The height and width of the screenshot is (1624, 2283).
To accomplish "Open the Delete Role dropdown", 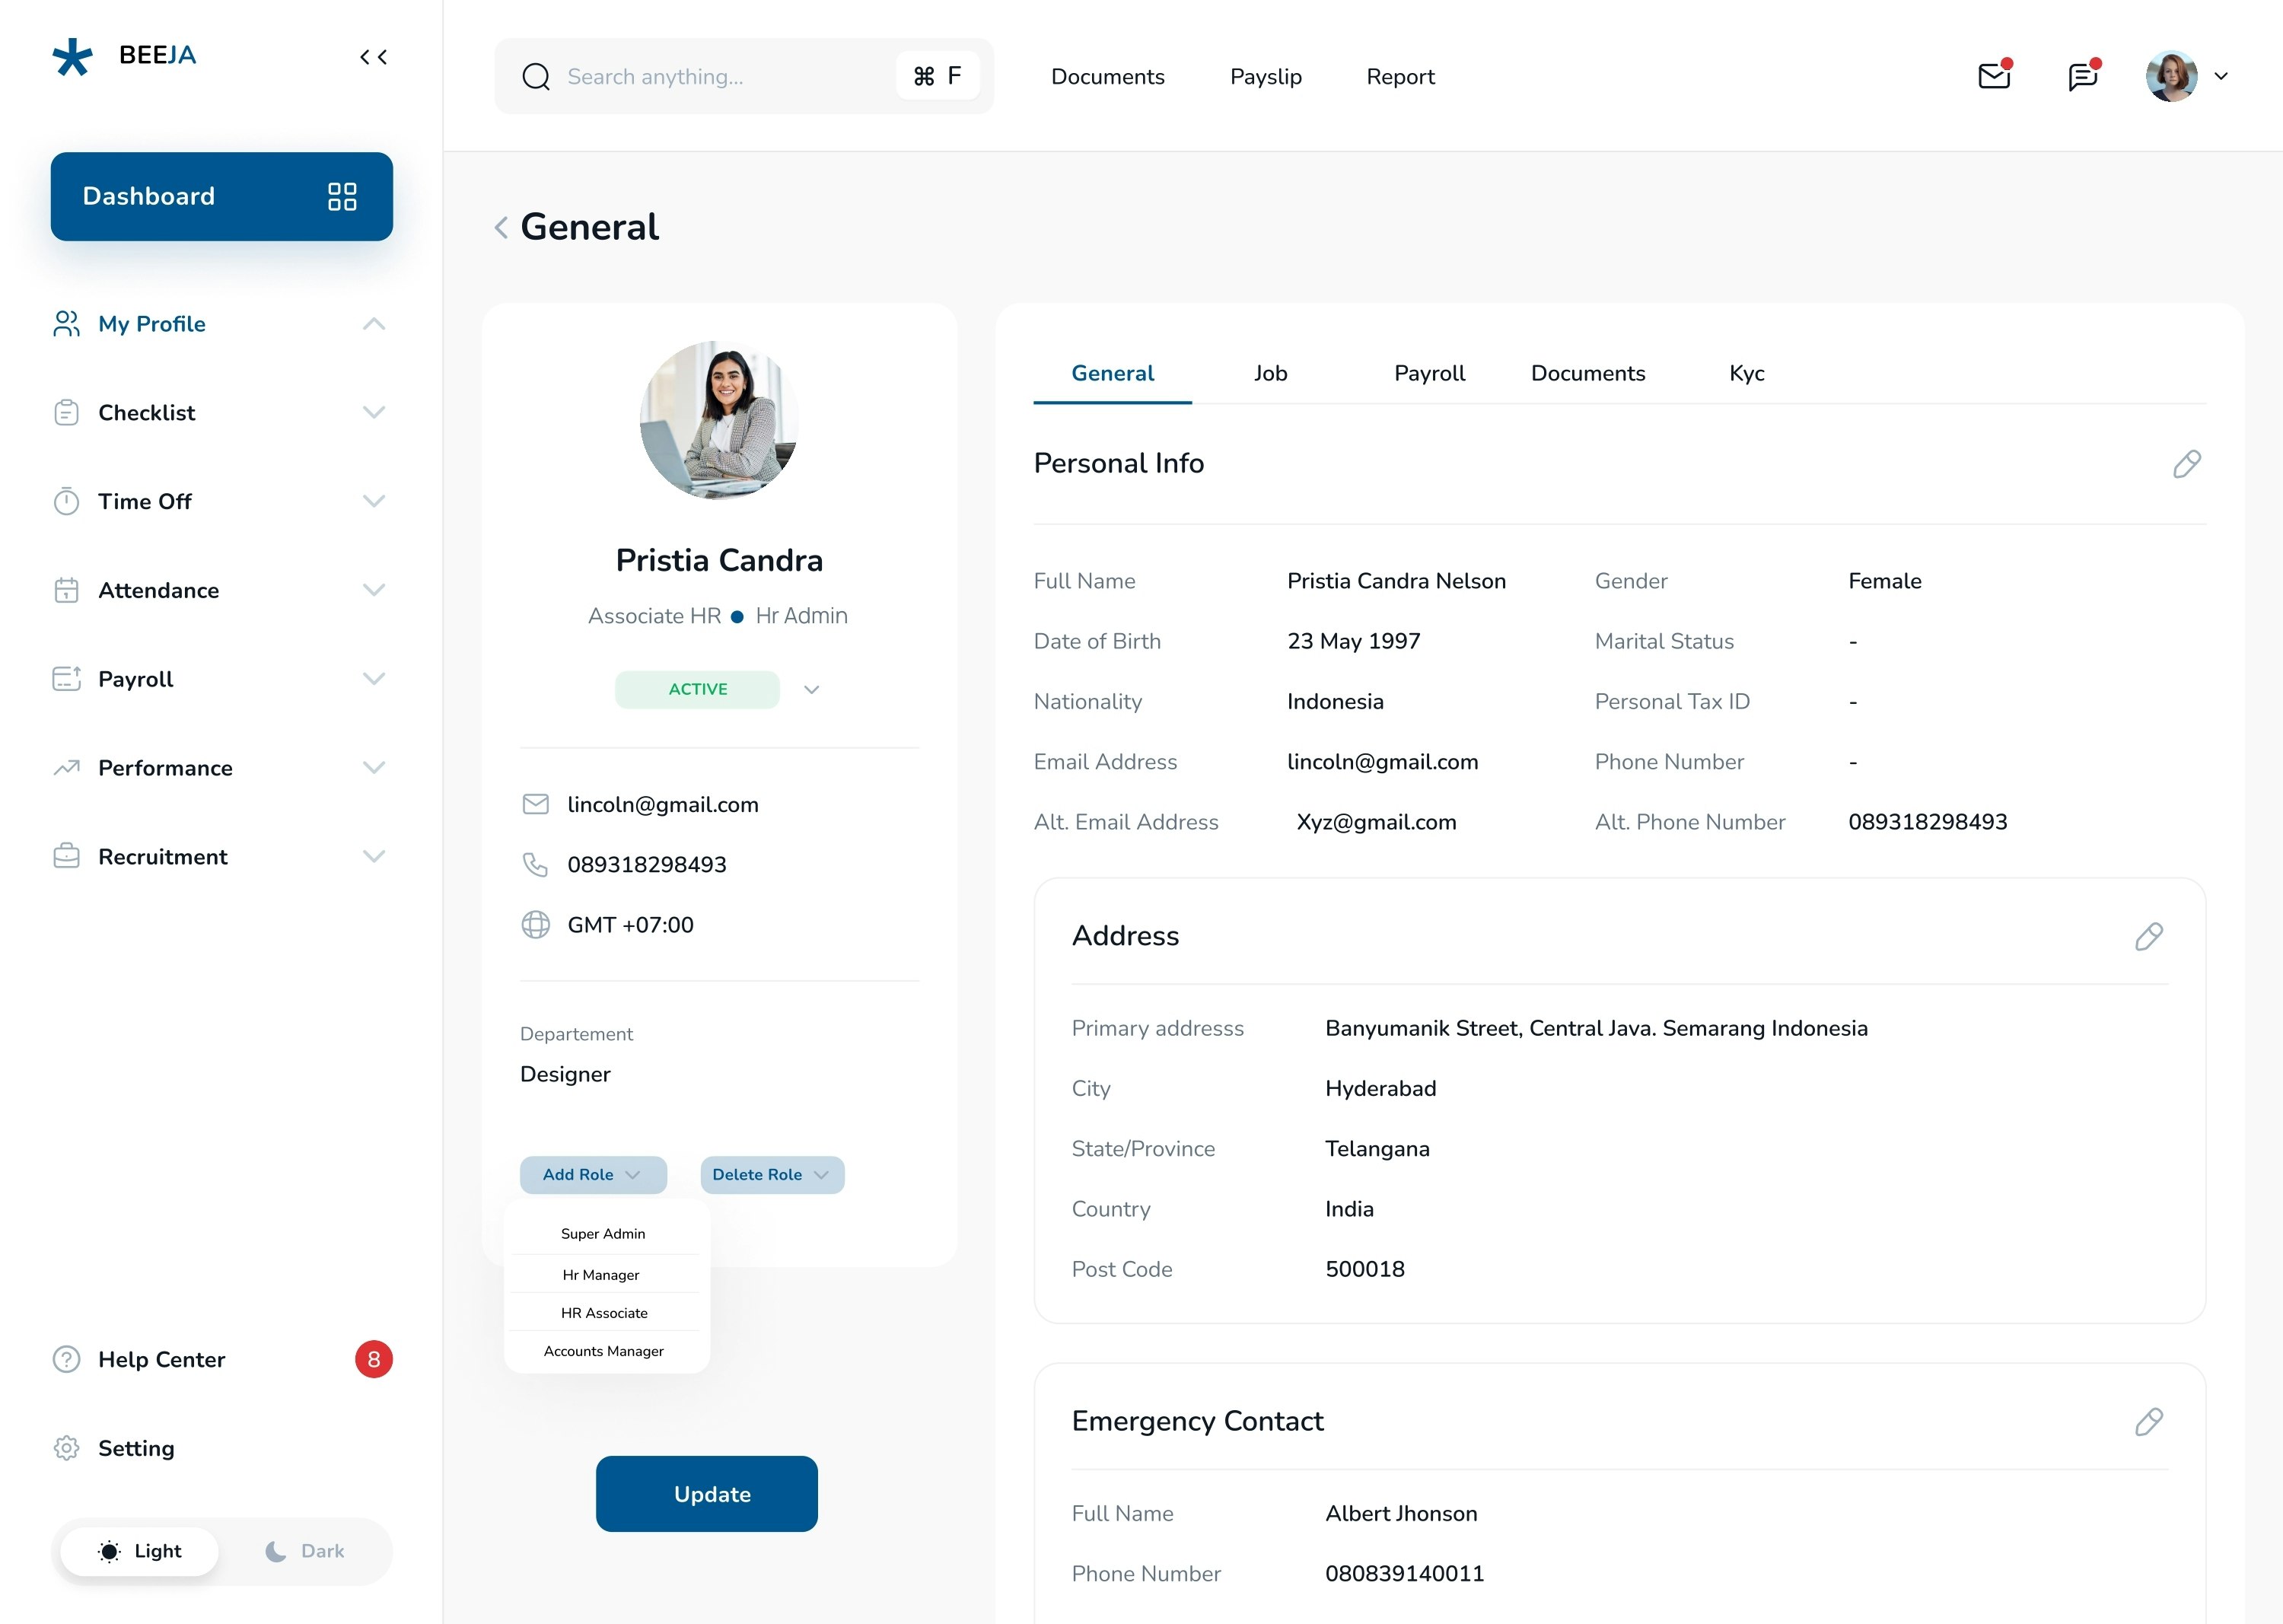I will coord(772,1175).
